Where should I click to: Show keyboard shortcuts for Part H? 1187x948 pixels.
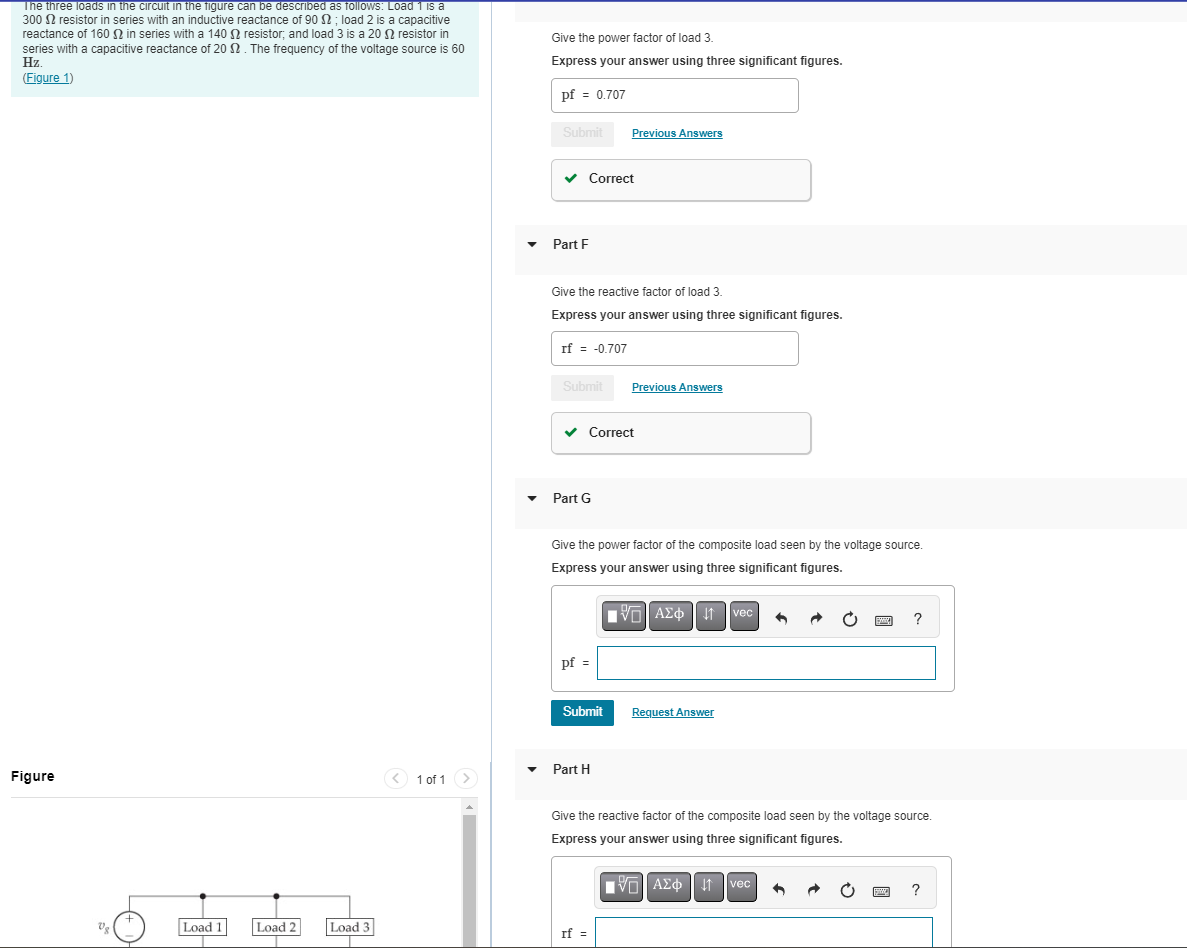click(x=881, y=892)
